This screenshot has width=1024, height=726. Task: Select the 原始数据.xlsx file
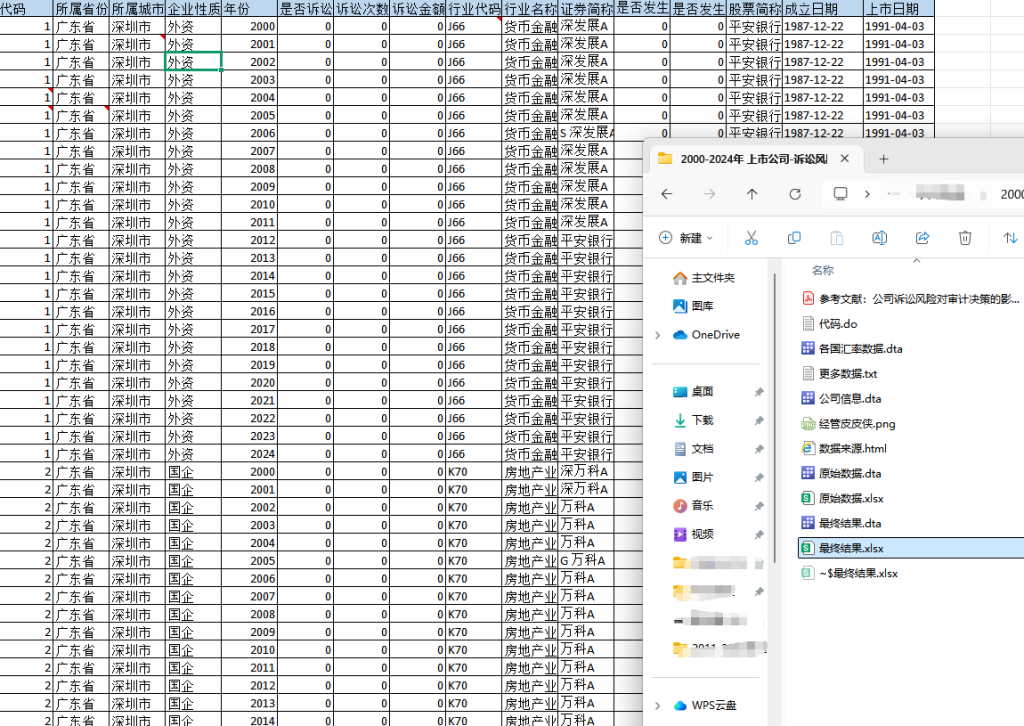(850, 498)
